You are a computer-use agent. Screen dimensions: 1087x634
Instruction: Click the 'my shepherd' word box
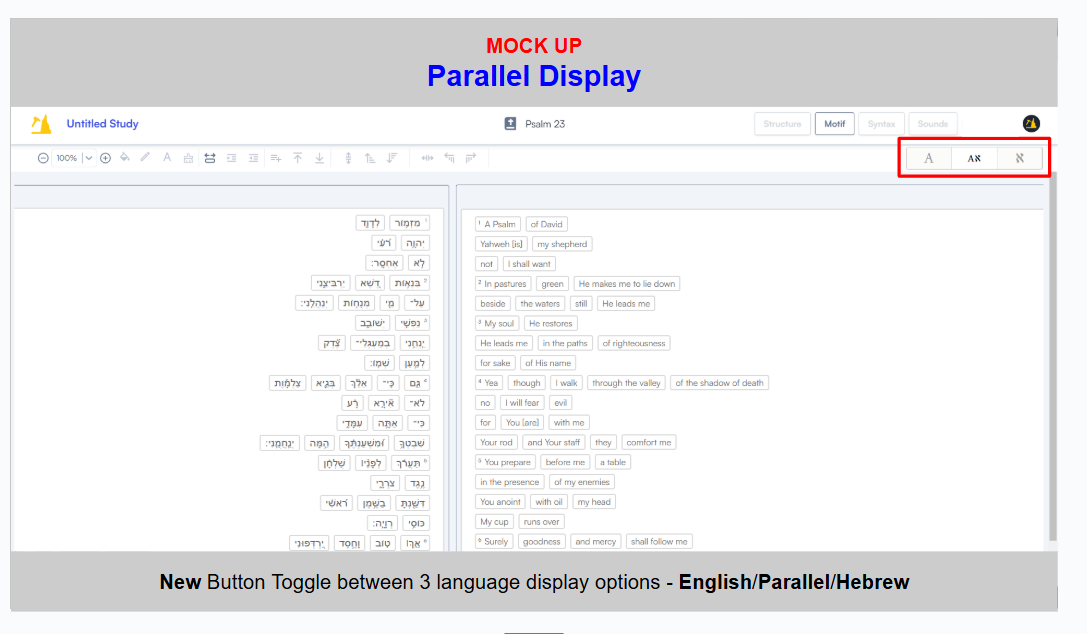tap(561, 244)
